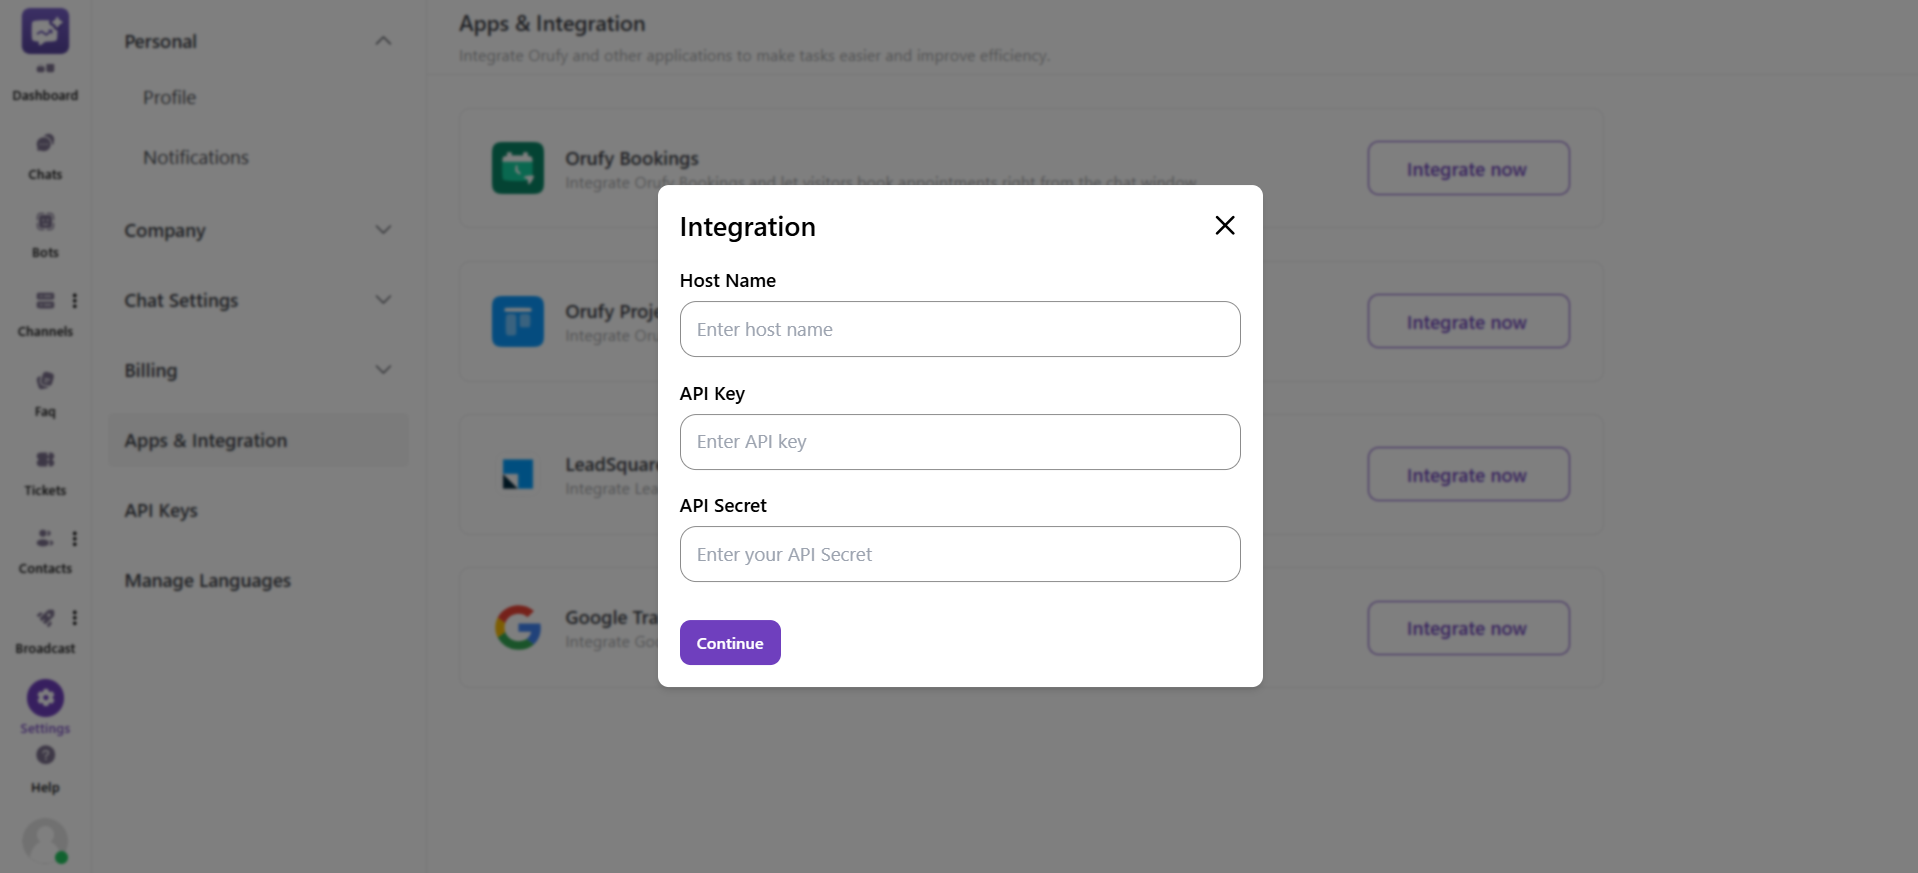This screenshot has height=873, width=1918.
Task: Click Integrate now for Orufy Bookings
Action: coord(1468,168)
